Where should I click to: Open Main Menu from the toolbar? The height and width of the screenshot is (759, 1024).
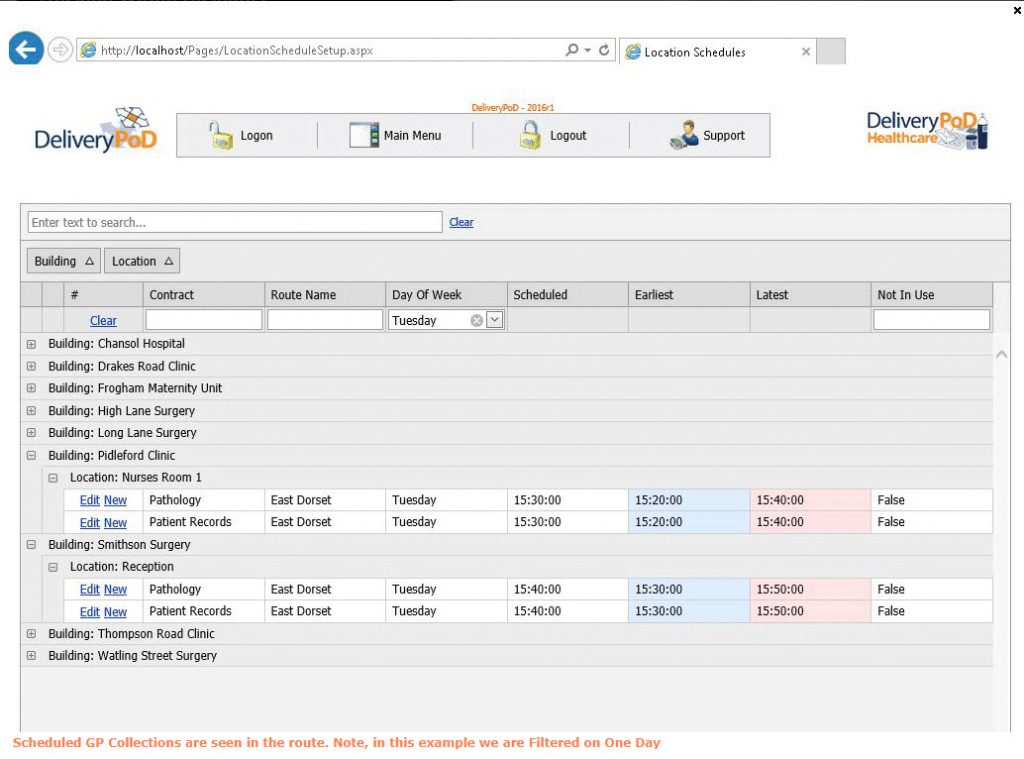click(396, 136)
